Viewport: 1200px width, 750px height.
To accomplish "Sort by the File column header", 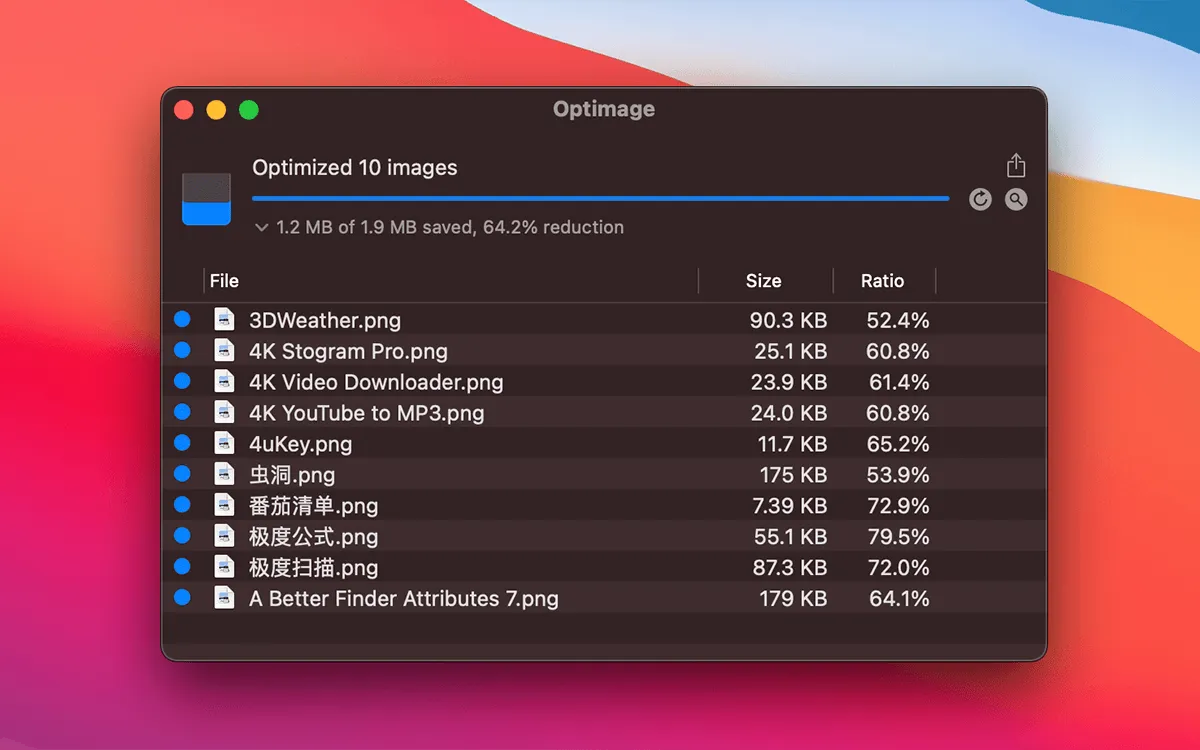I will [225, 281].
